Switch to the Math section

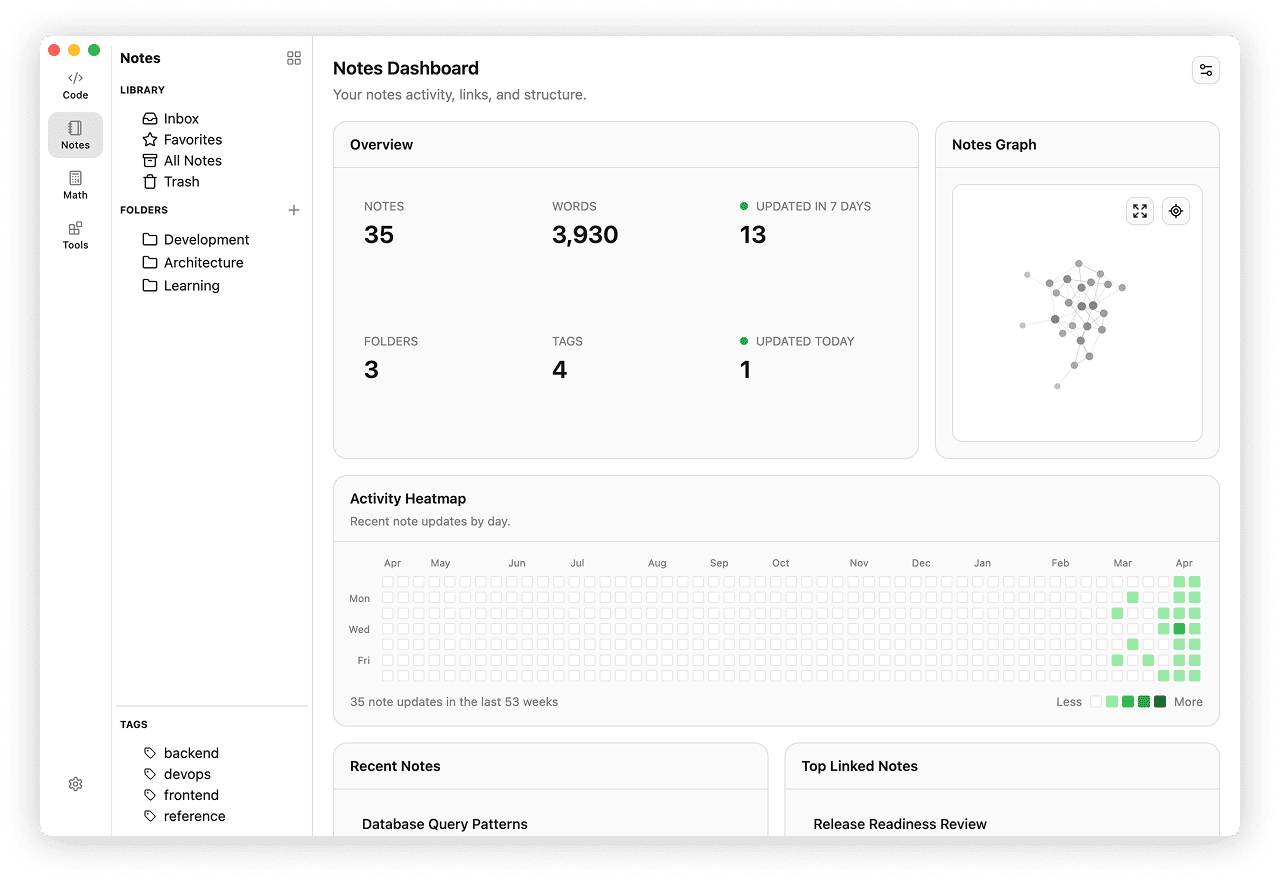tap(75, 186)
